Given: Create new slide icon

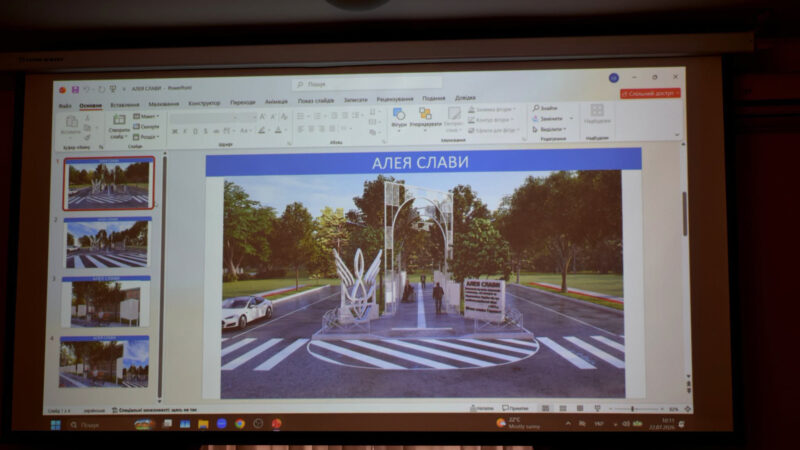Looking at the screenshot, I should coord(119,120).
